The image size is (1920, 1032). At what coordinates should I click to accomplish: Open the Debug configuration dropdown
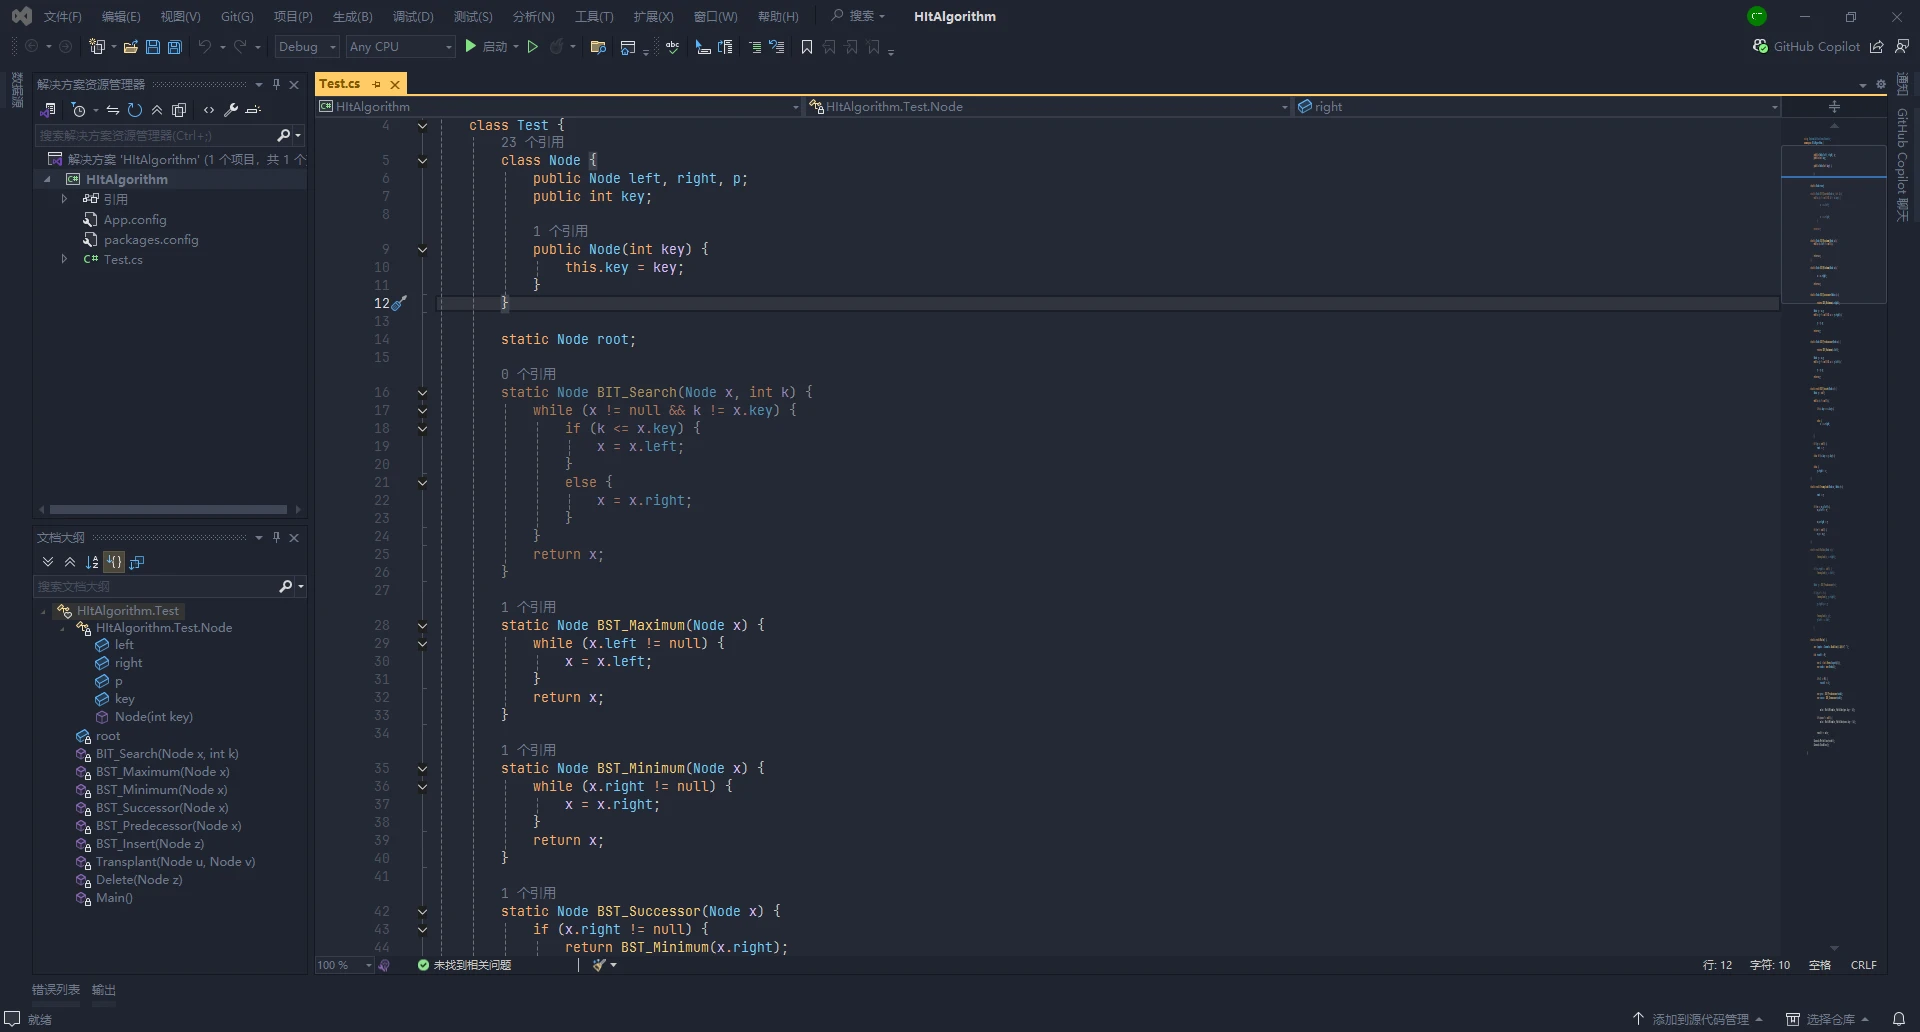pyautogui.click(x=306, y=46)
